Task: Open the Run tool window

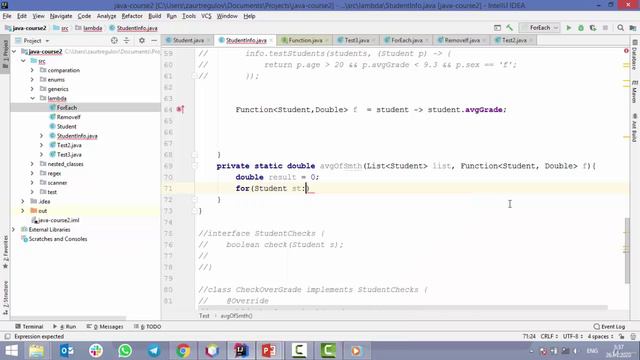Action: pos(64,327)
